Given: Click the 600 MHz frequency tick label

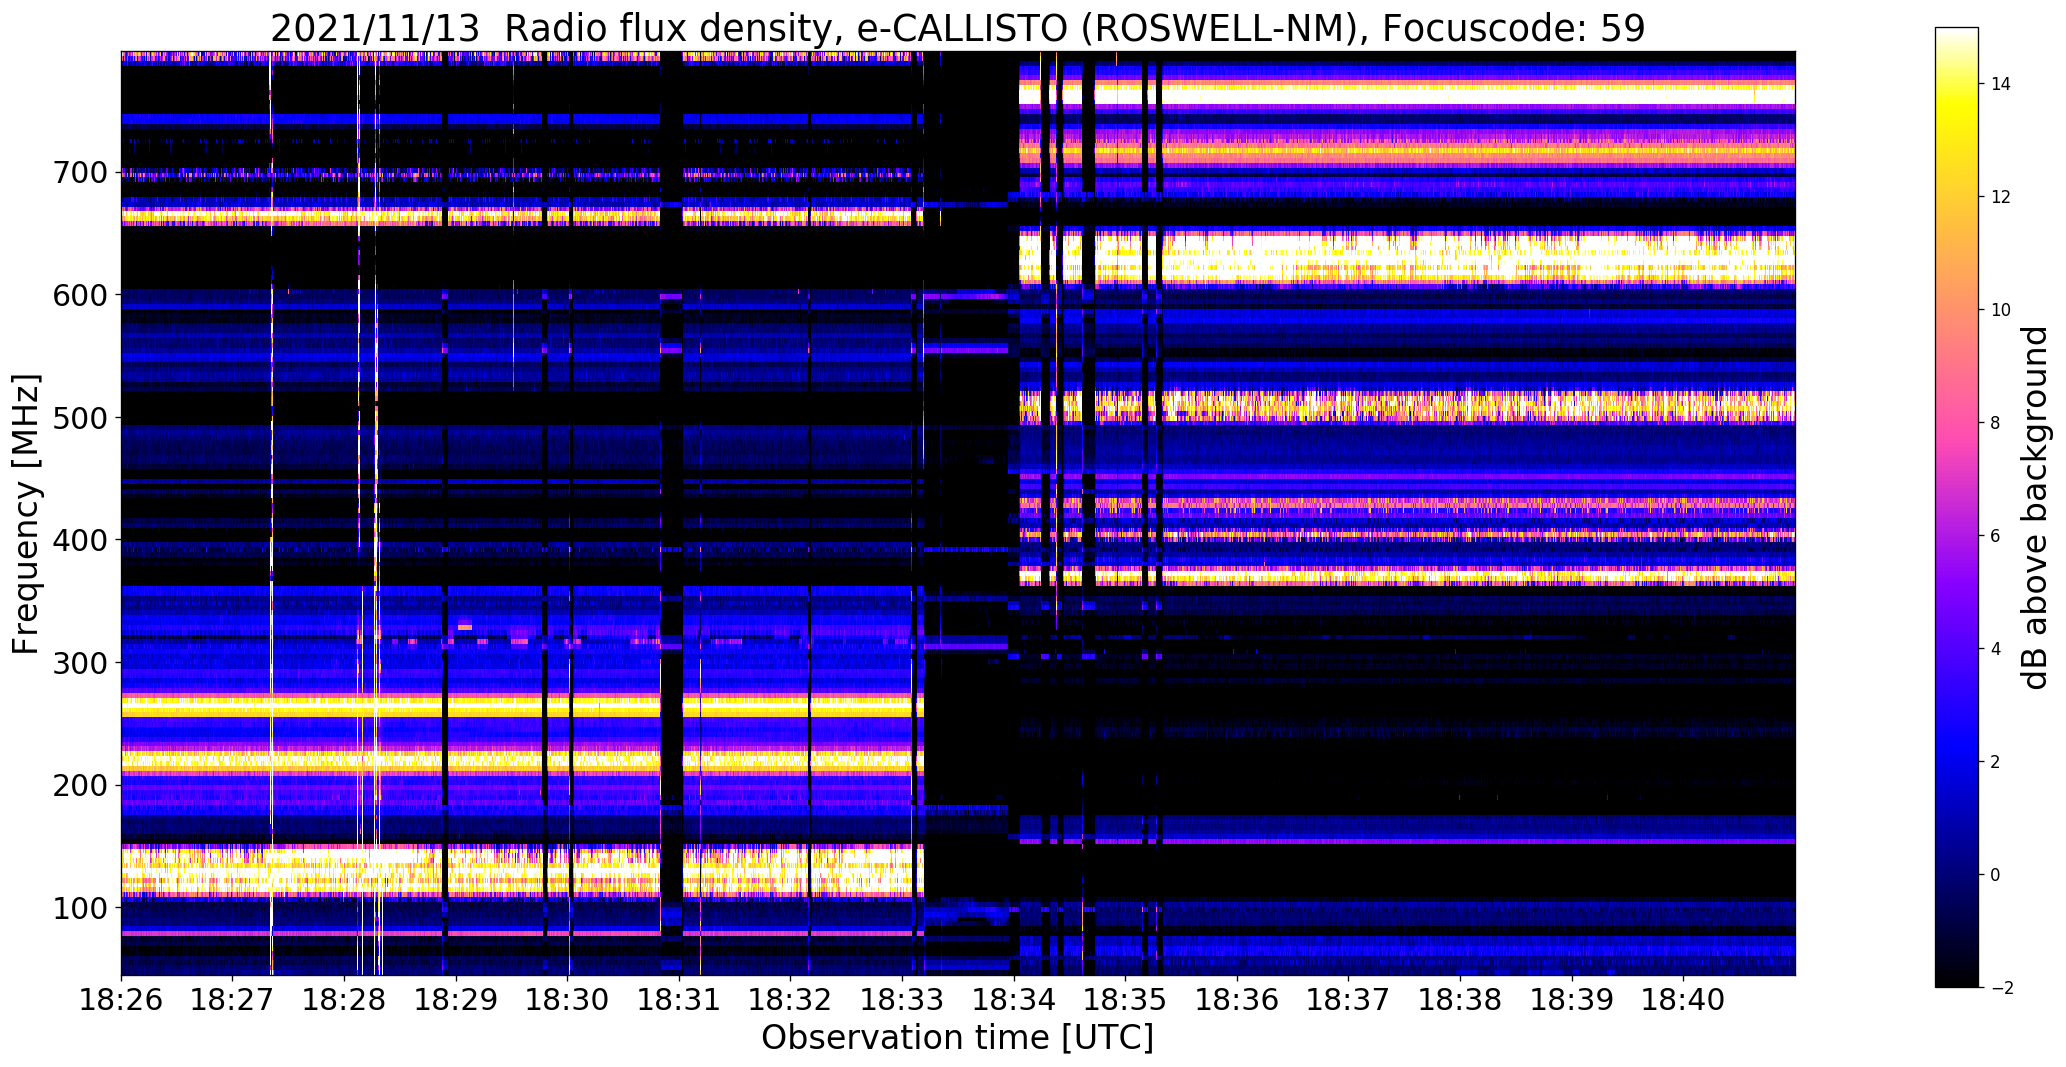Looking at the screenshot, I should point(78,296).
